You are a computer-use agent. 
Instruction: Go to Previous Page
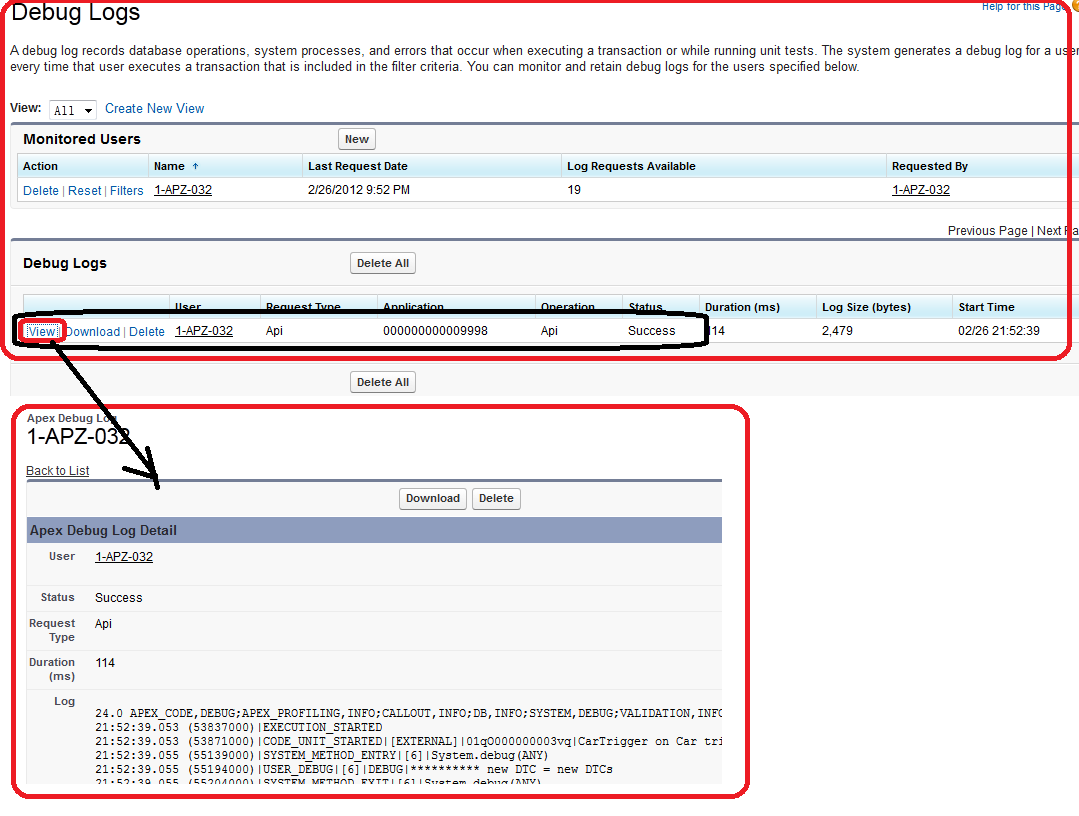(x=987, y=230)
